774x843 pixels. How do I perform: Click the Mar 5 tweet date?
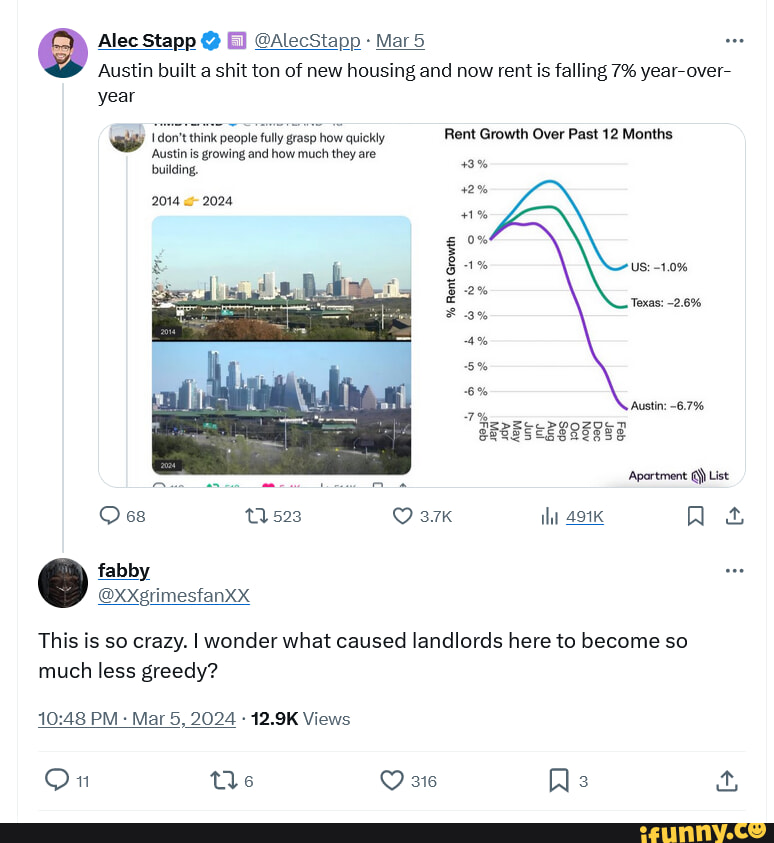click(401, 41)
